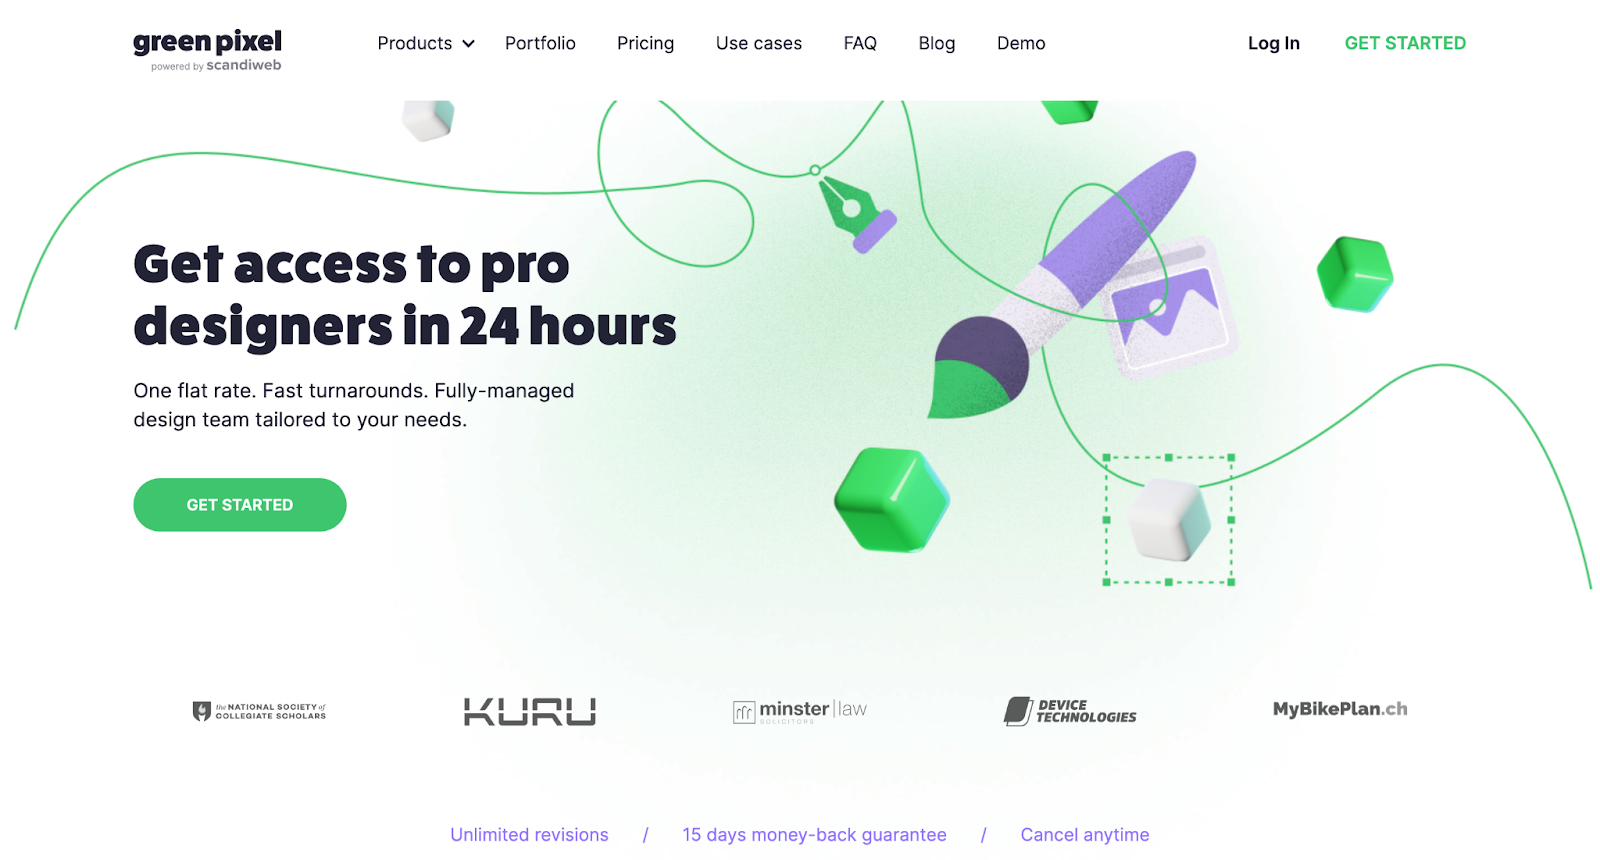Expand the Products dropdown chevron
This screenshot has height=860, width=1600.
[468, 44]
